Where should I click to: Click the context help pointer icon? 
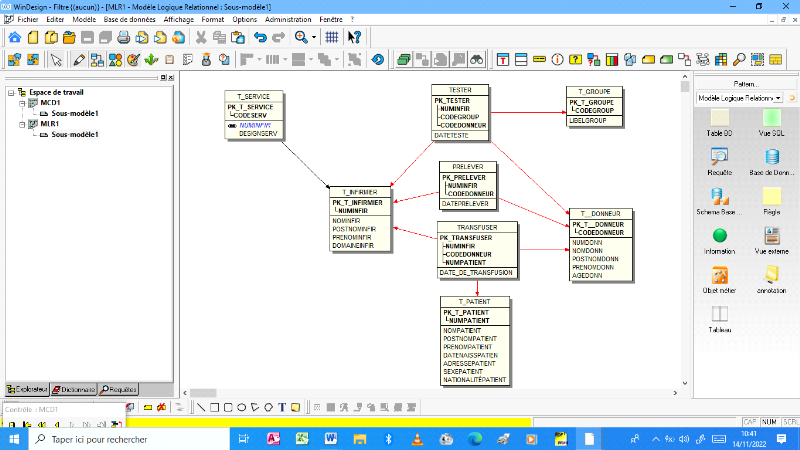coord(354,37)
